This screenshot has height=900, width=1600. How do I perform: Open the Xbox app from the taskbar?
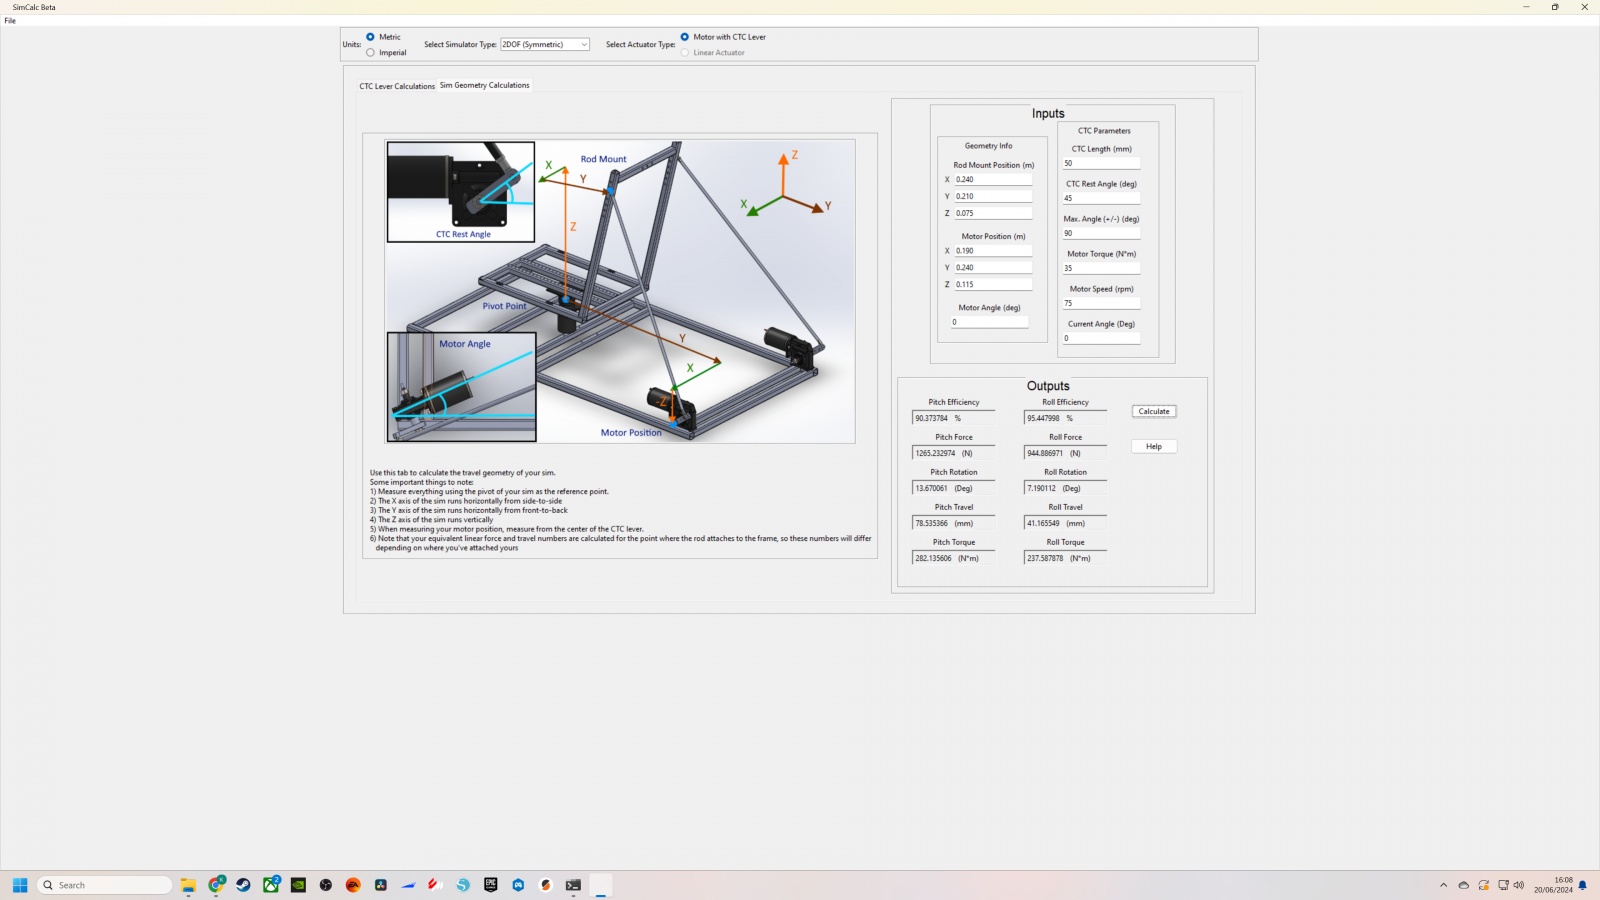271,885
